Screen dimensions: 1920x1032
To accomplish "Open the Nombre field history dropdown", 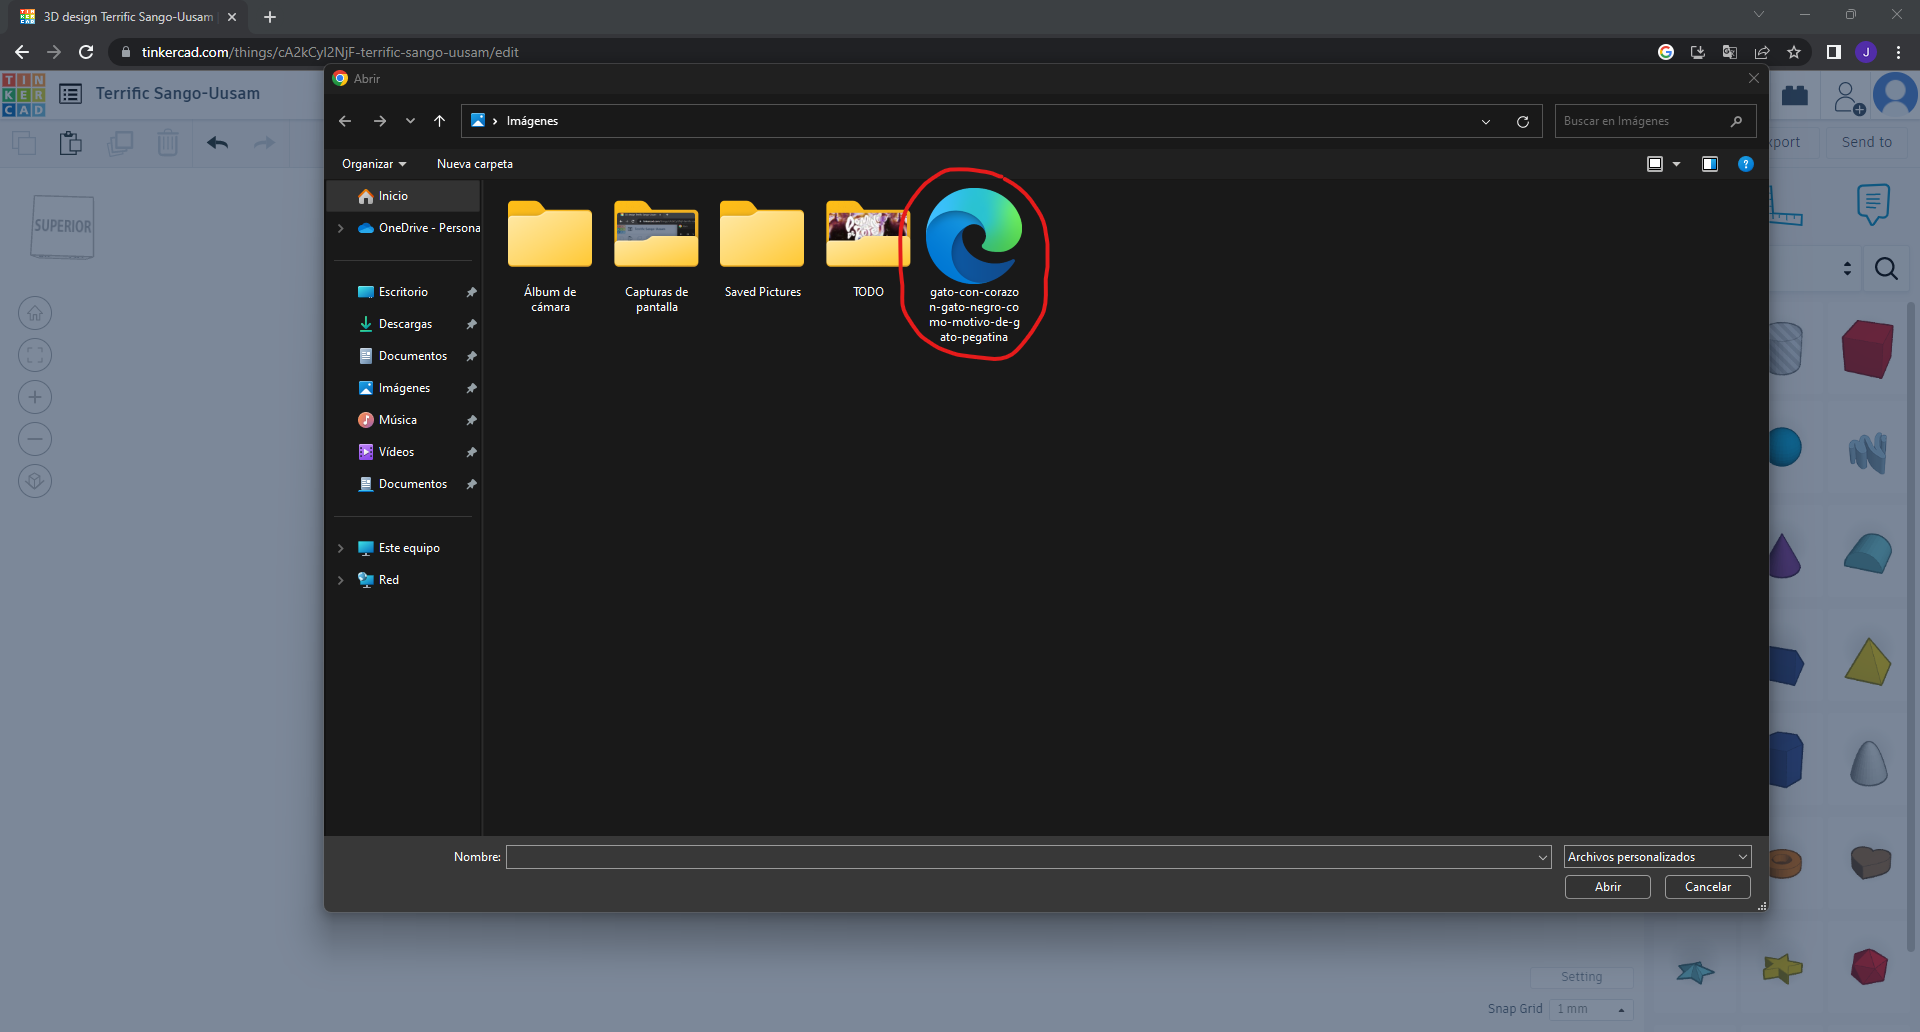I will click(1543, 857).
